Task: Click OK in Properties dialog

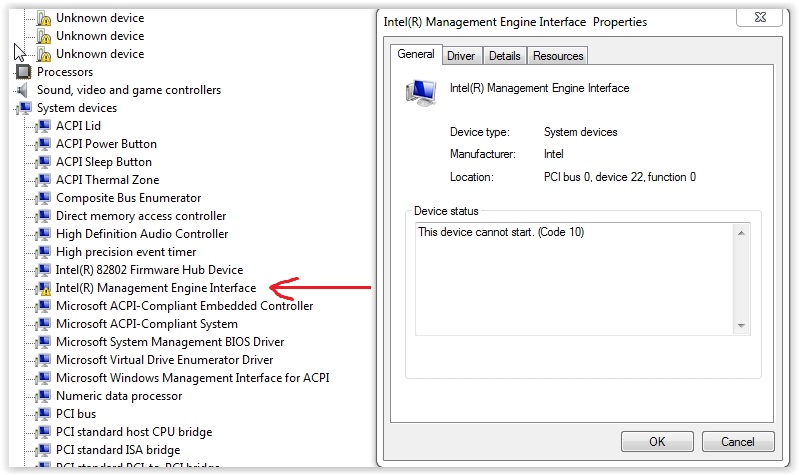Action: (x=657, y=441)
